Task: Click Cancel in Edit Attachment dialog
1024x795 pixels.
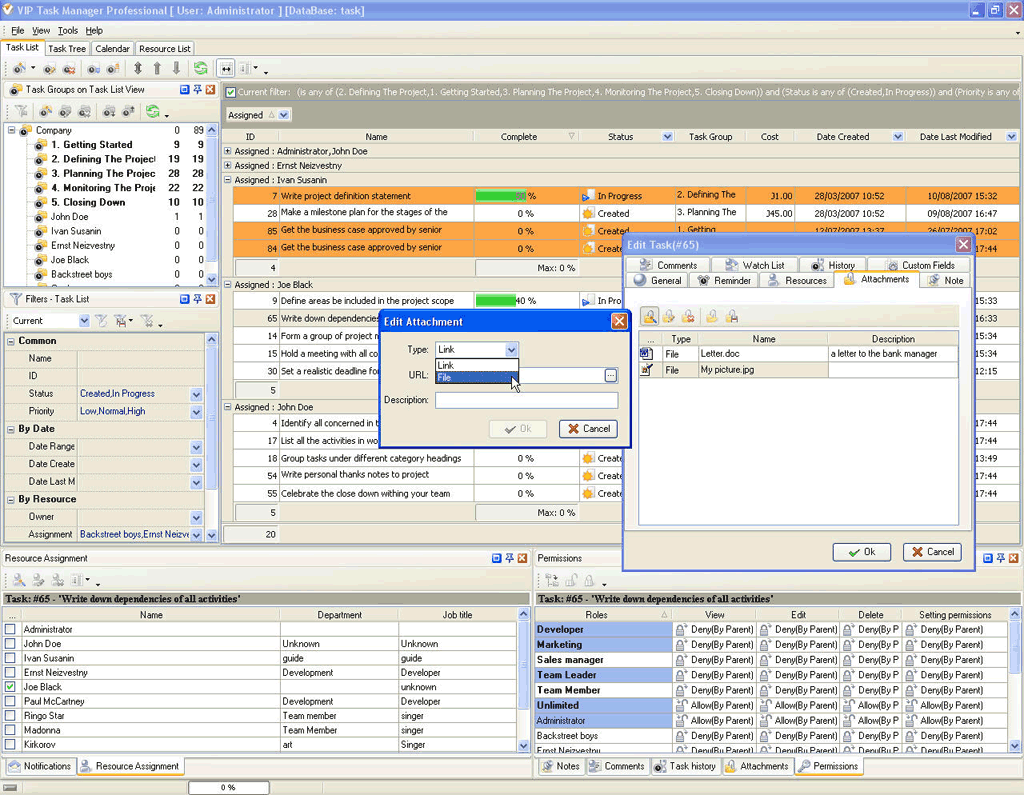Action: (588, 429)
